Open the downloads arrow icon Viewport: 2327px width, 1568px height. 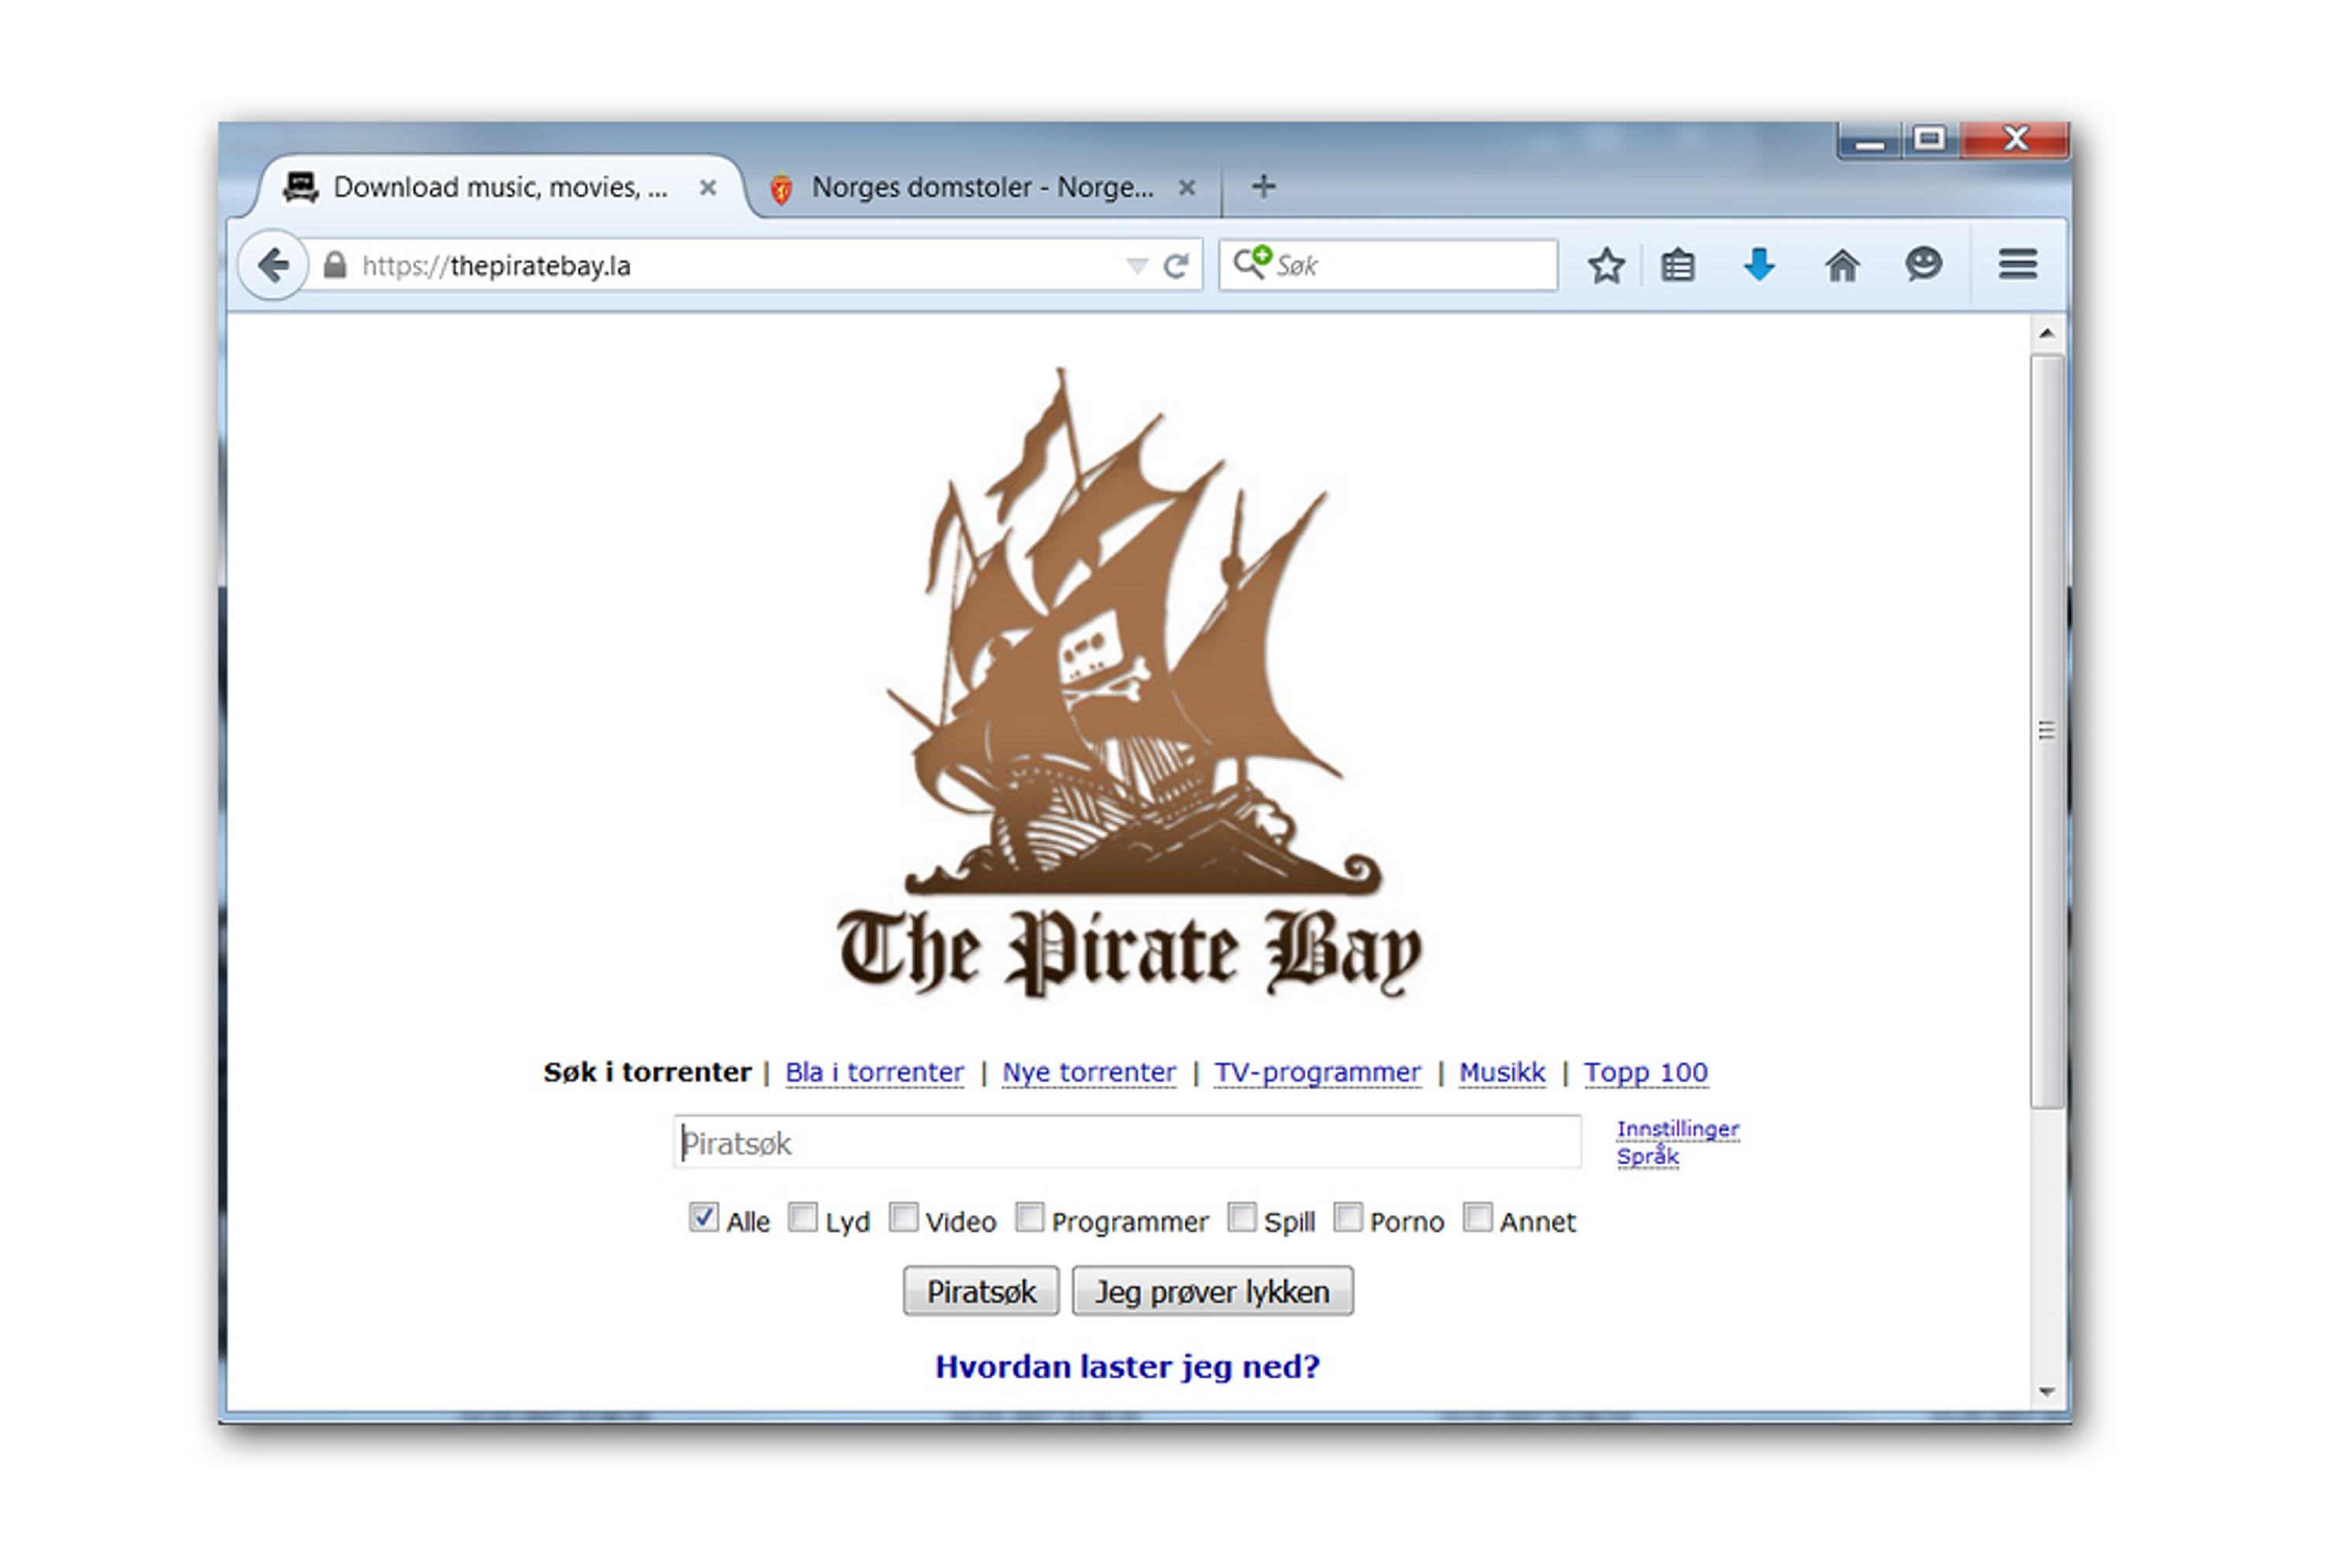pyautogui.click(x=1759, y=265)
